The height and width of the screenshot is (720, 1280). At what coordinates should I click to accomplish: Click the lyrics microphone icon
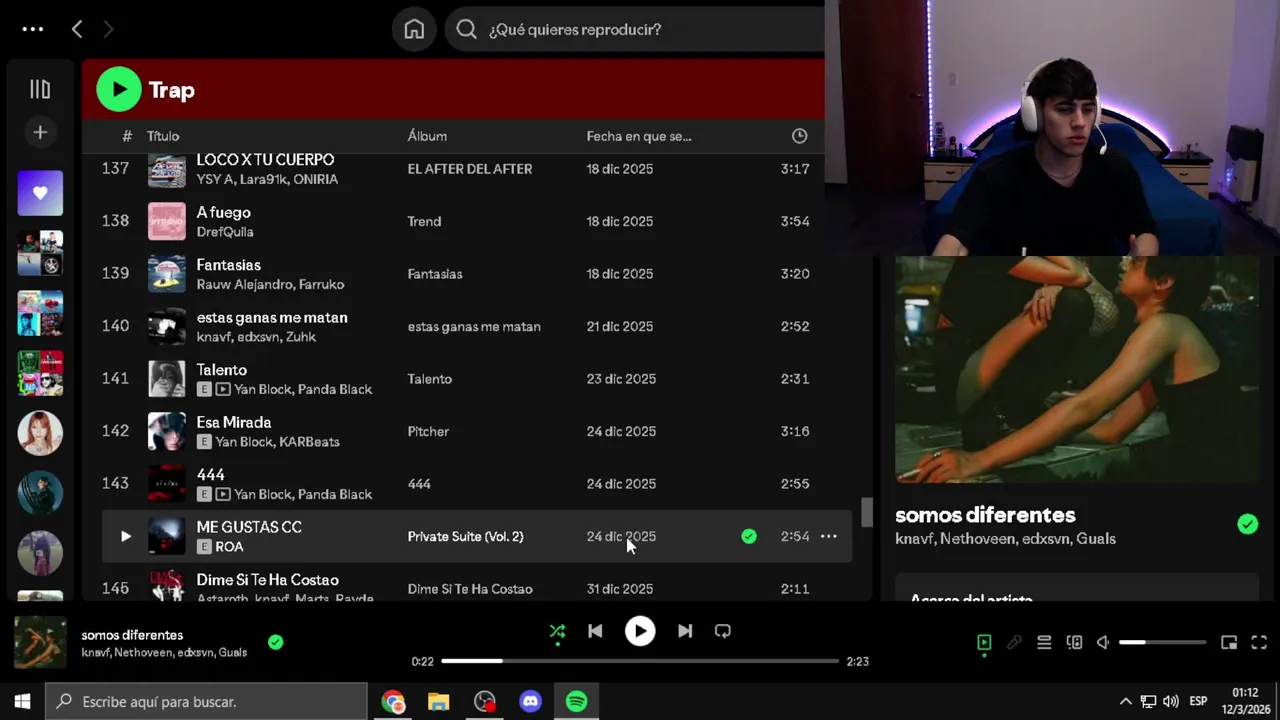[x=1014, y=642]
